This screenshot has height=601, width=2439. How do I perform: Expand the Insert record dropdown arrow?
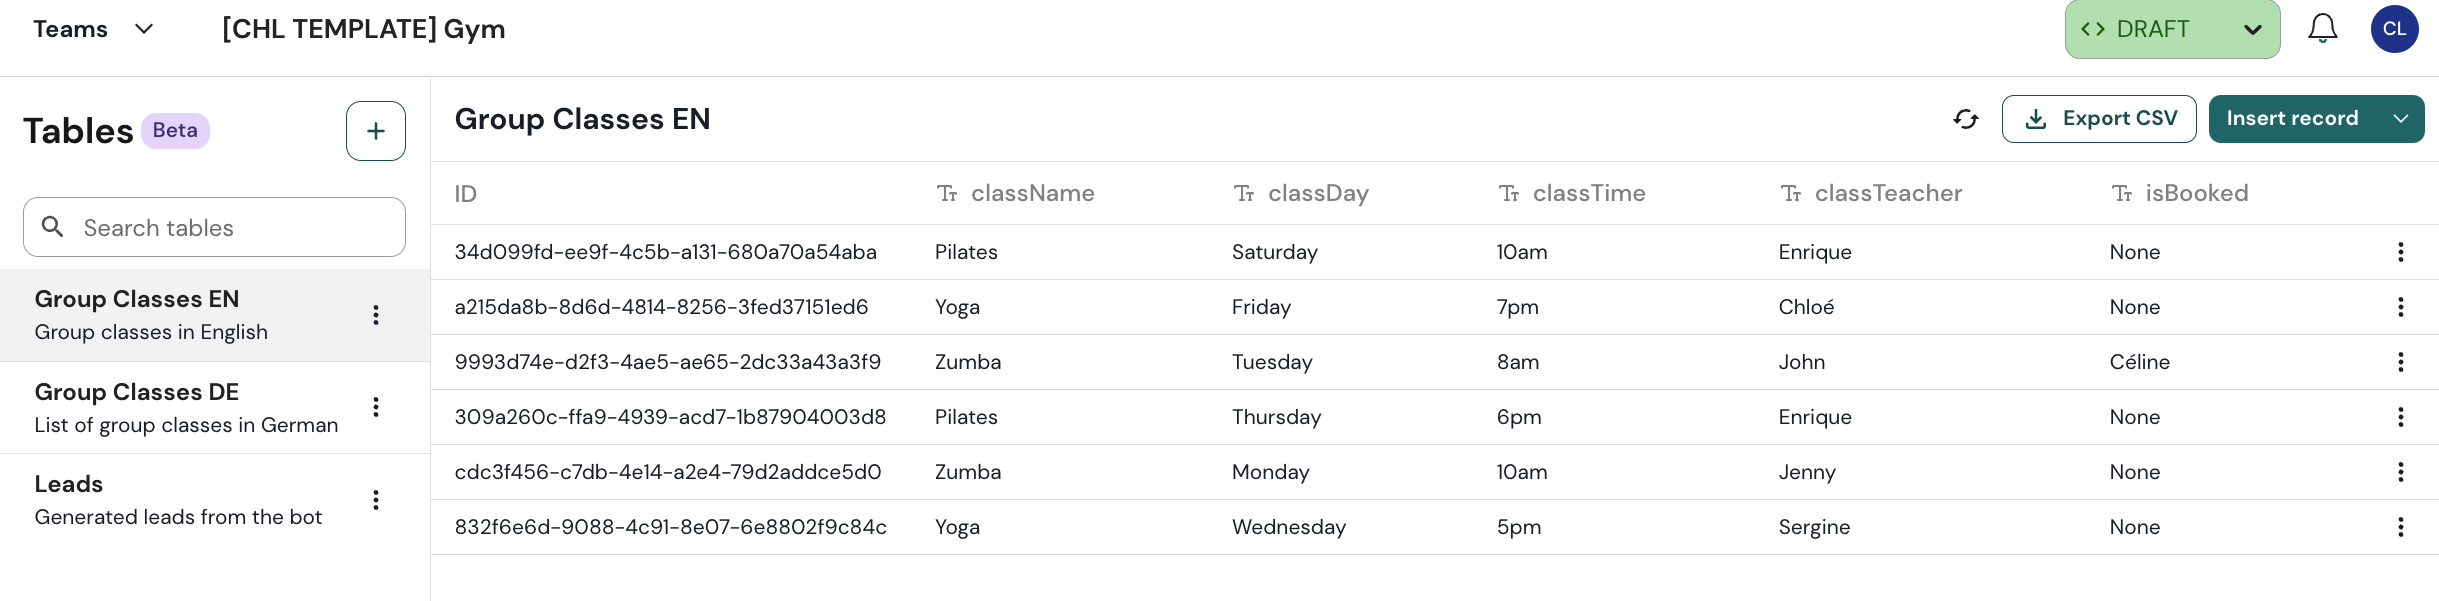coord(2401,119)
